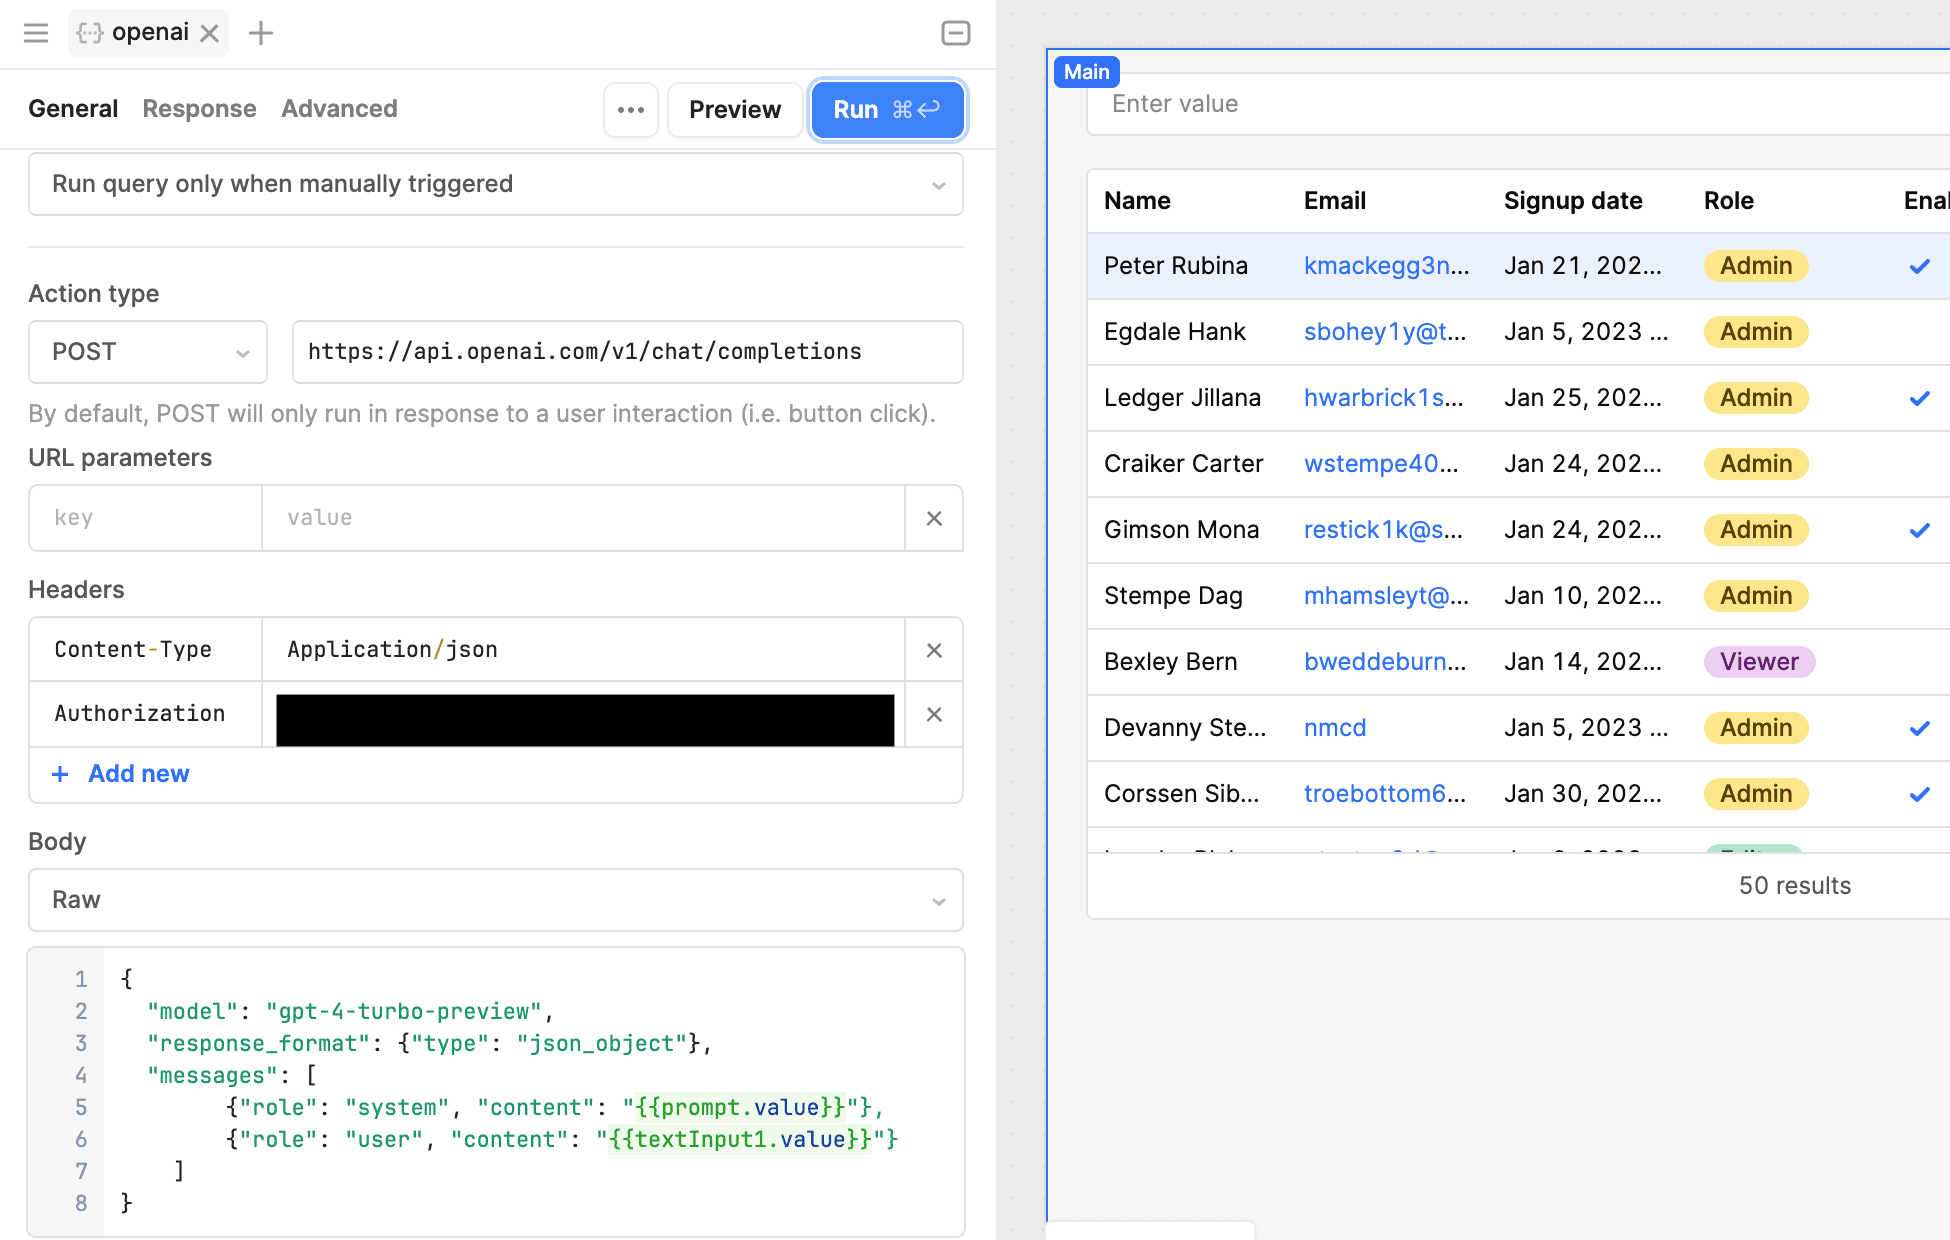Close the openai query tab
This screenshot has width=1950, height=1240.
tap(209, 33)
